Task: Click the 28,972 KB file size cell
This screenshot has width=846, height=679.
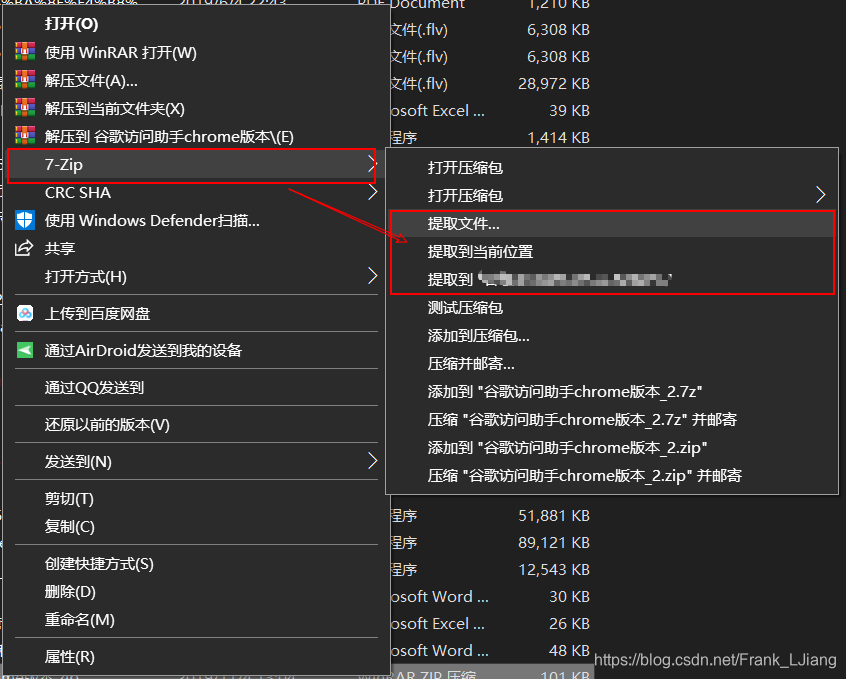Action: 554,84
